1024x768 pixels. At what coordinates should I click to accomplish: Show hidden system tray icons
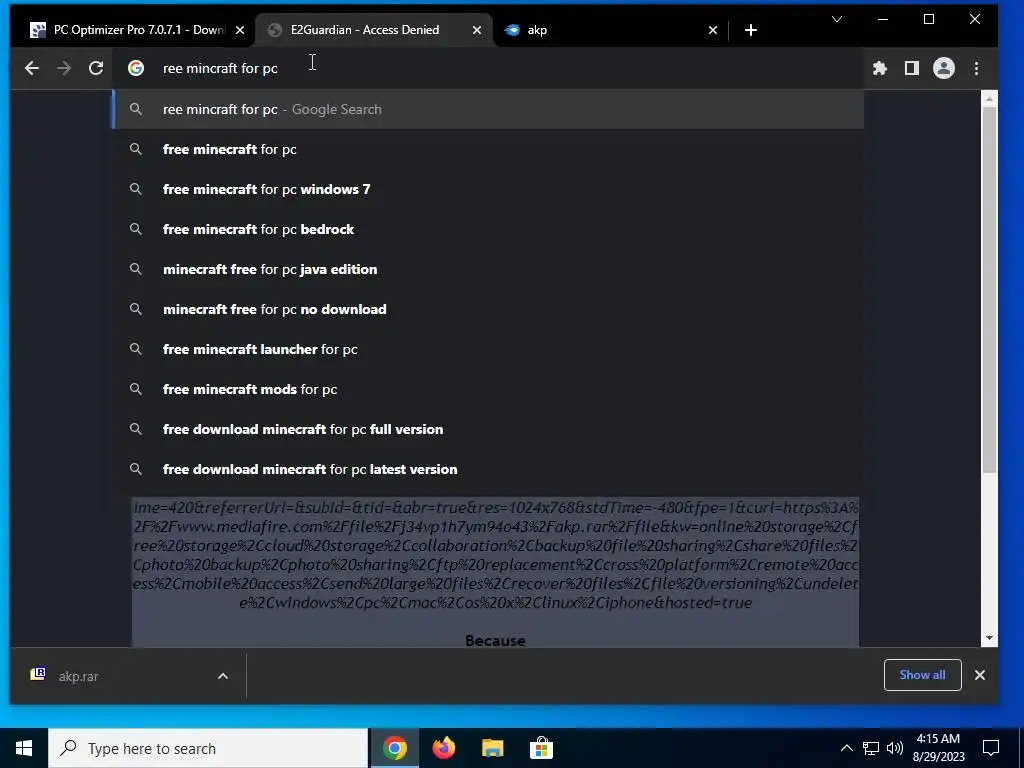point(846,748)
